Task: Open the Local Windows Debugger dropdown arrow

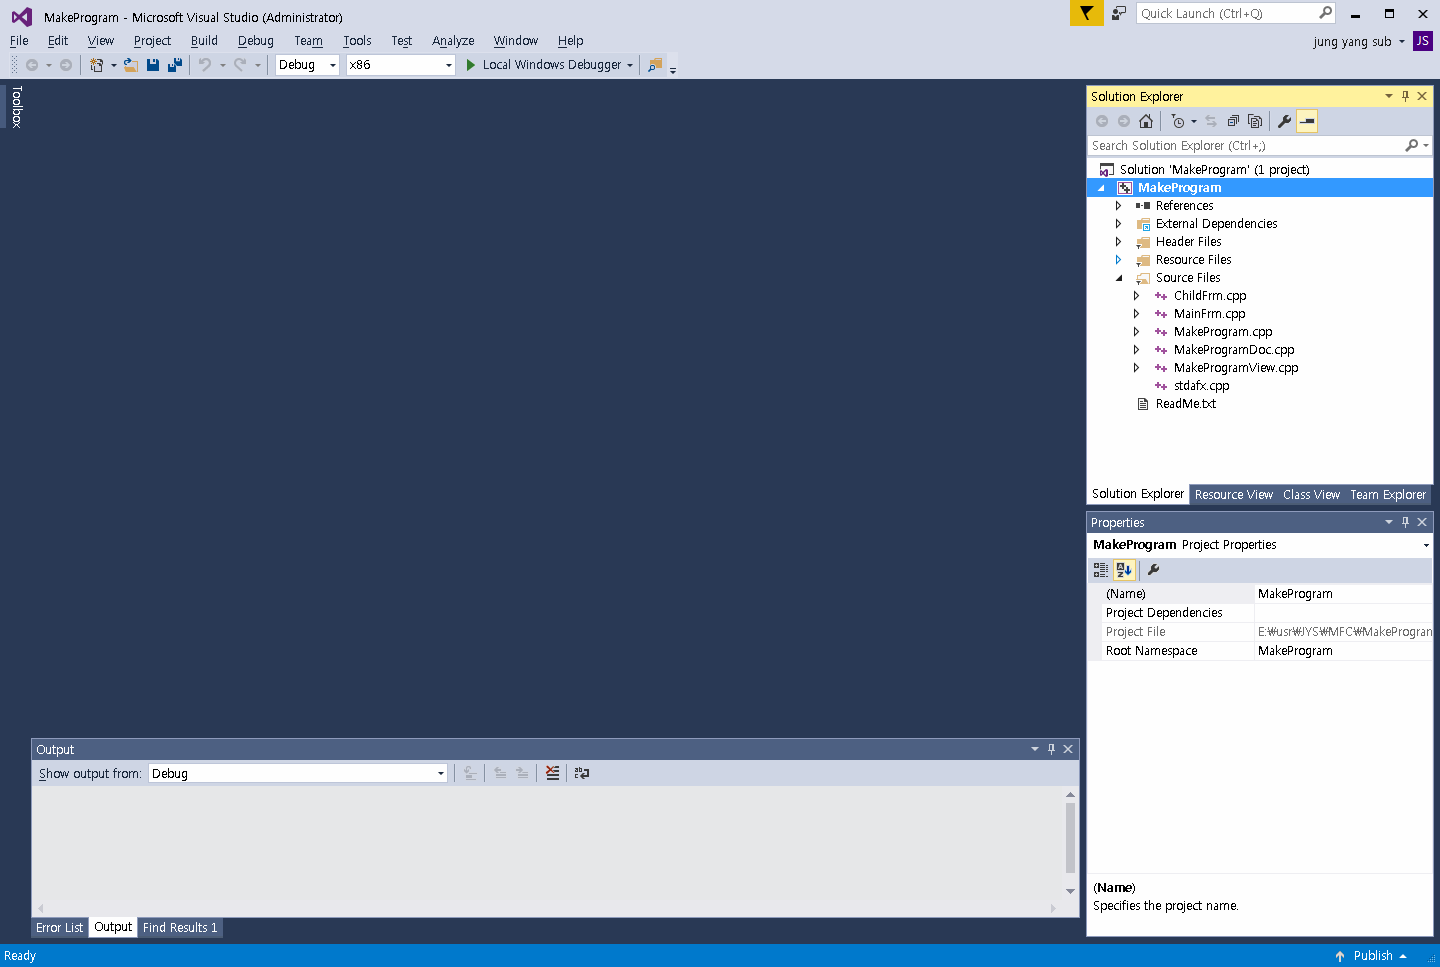Action: coord(630,65)
